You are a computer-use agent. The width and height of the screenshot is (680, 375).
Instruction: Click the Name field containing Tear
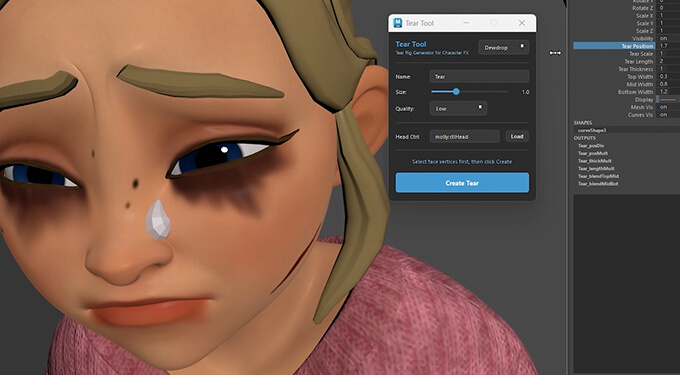coord(479,76)
